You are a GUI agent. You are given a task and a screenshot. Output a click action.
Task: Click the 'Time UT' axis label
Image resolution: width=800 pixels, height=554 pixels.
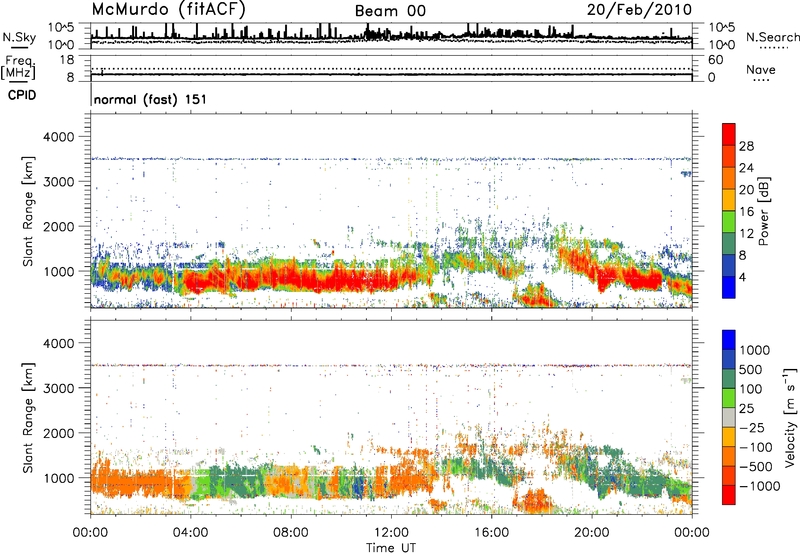[x=391, y=548]
